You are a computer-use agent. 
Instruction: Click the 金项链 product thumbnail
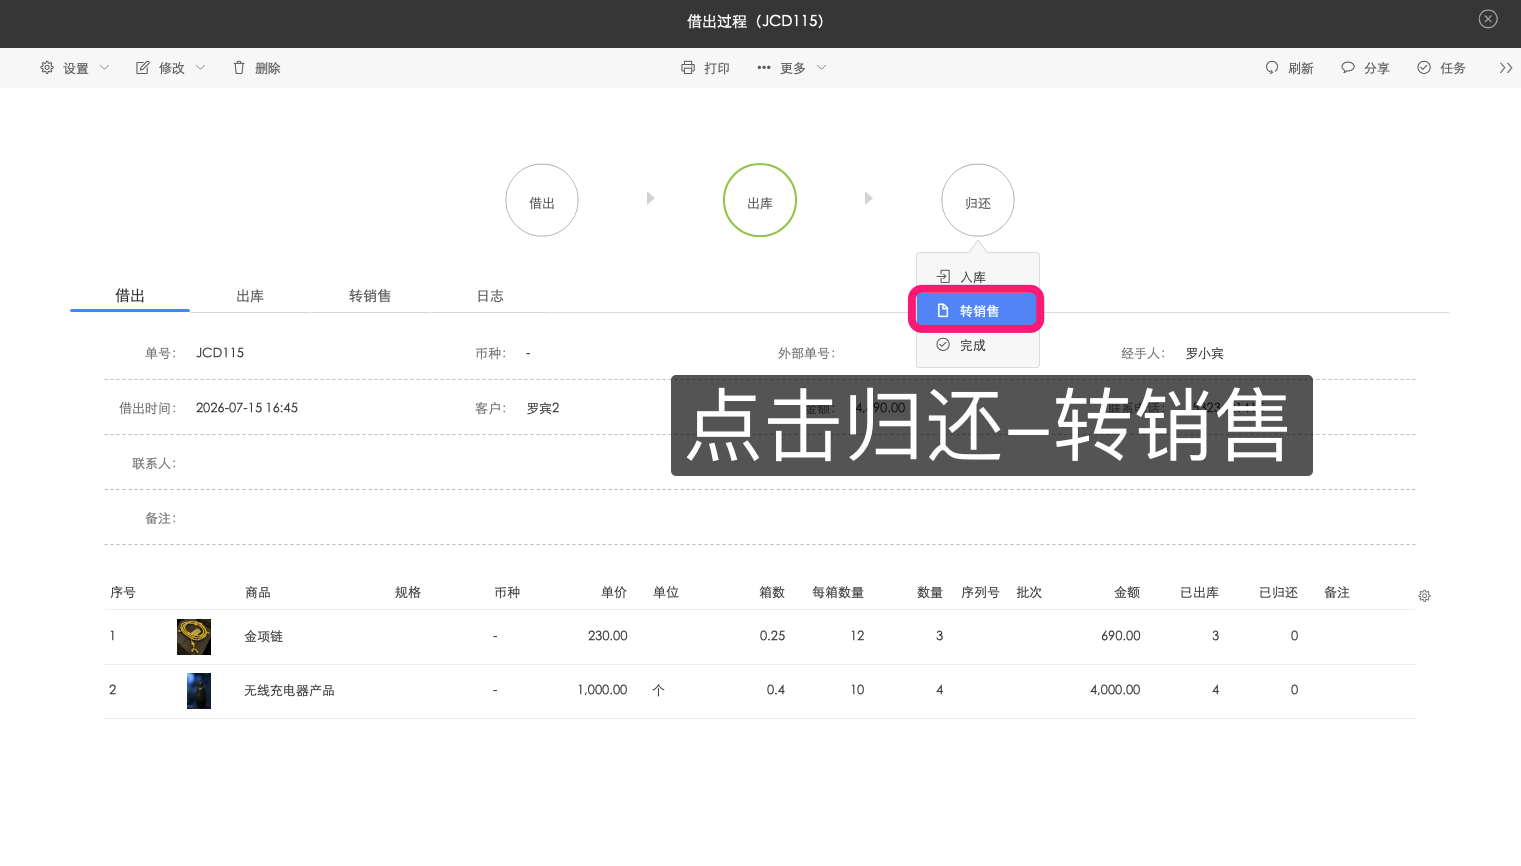point(194,637)
